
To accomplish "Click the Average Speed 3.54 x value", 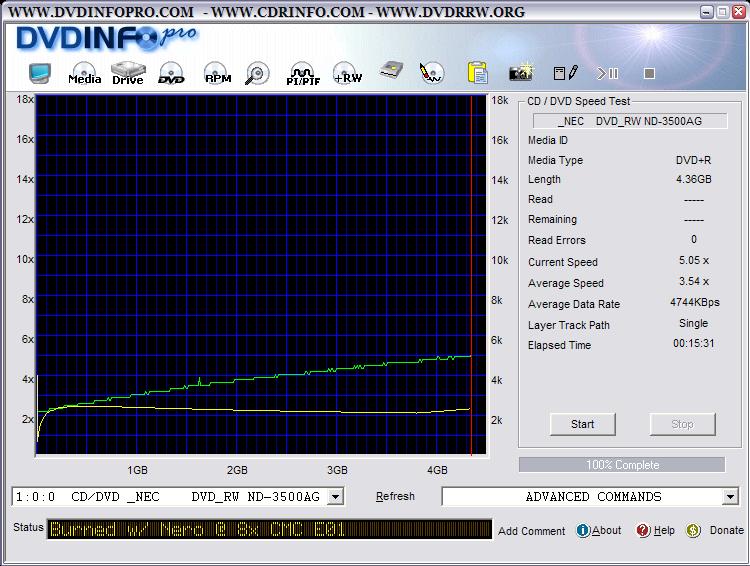I will pyautogui.click(x=694, y=281).
